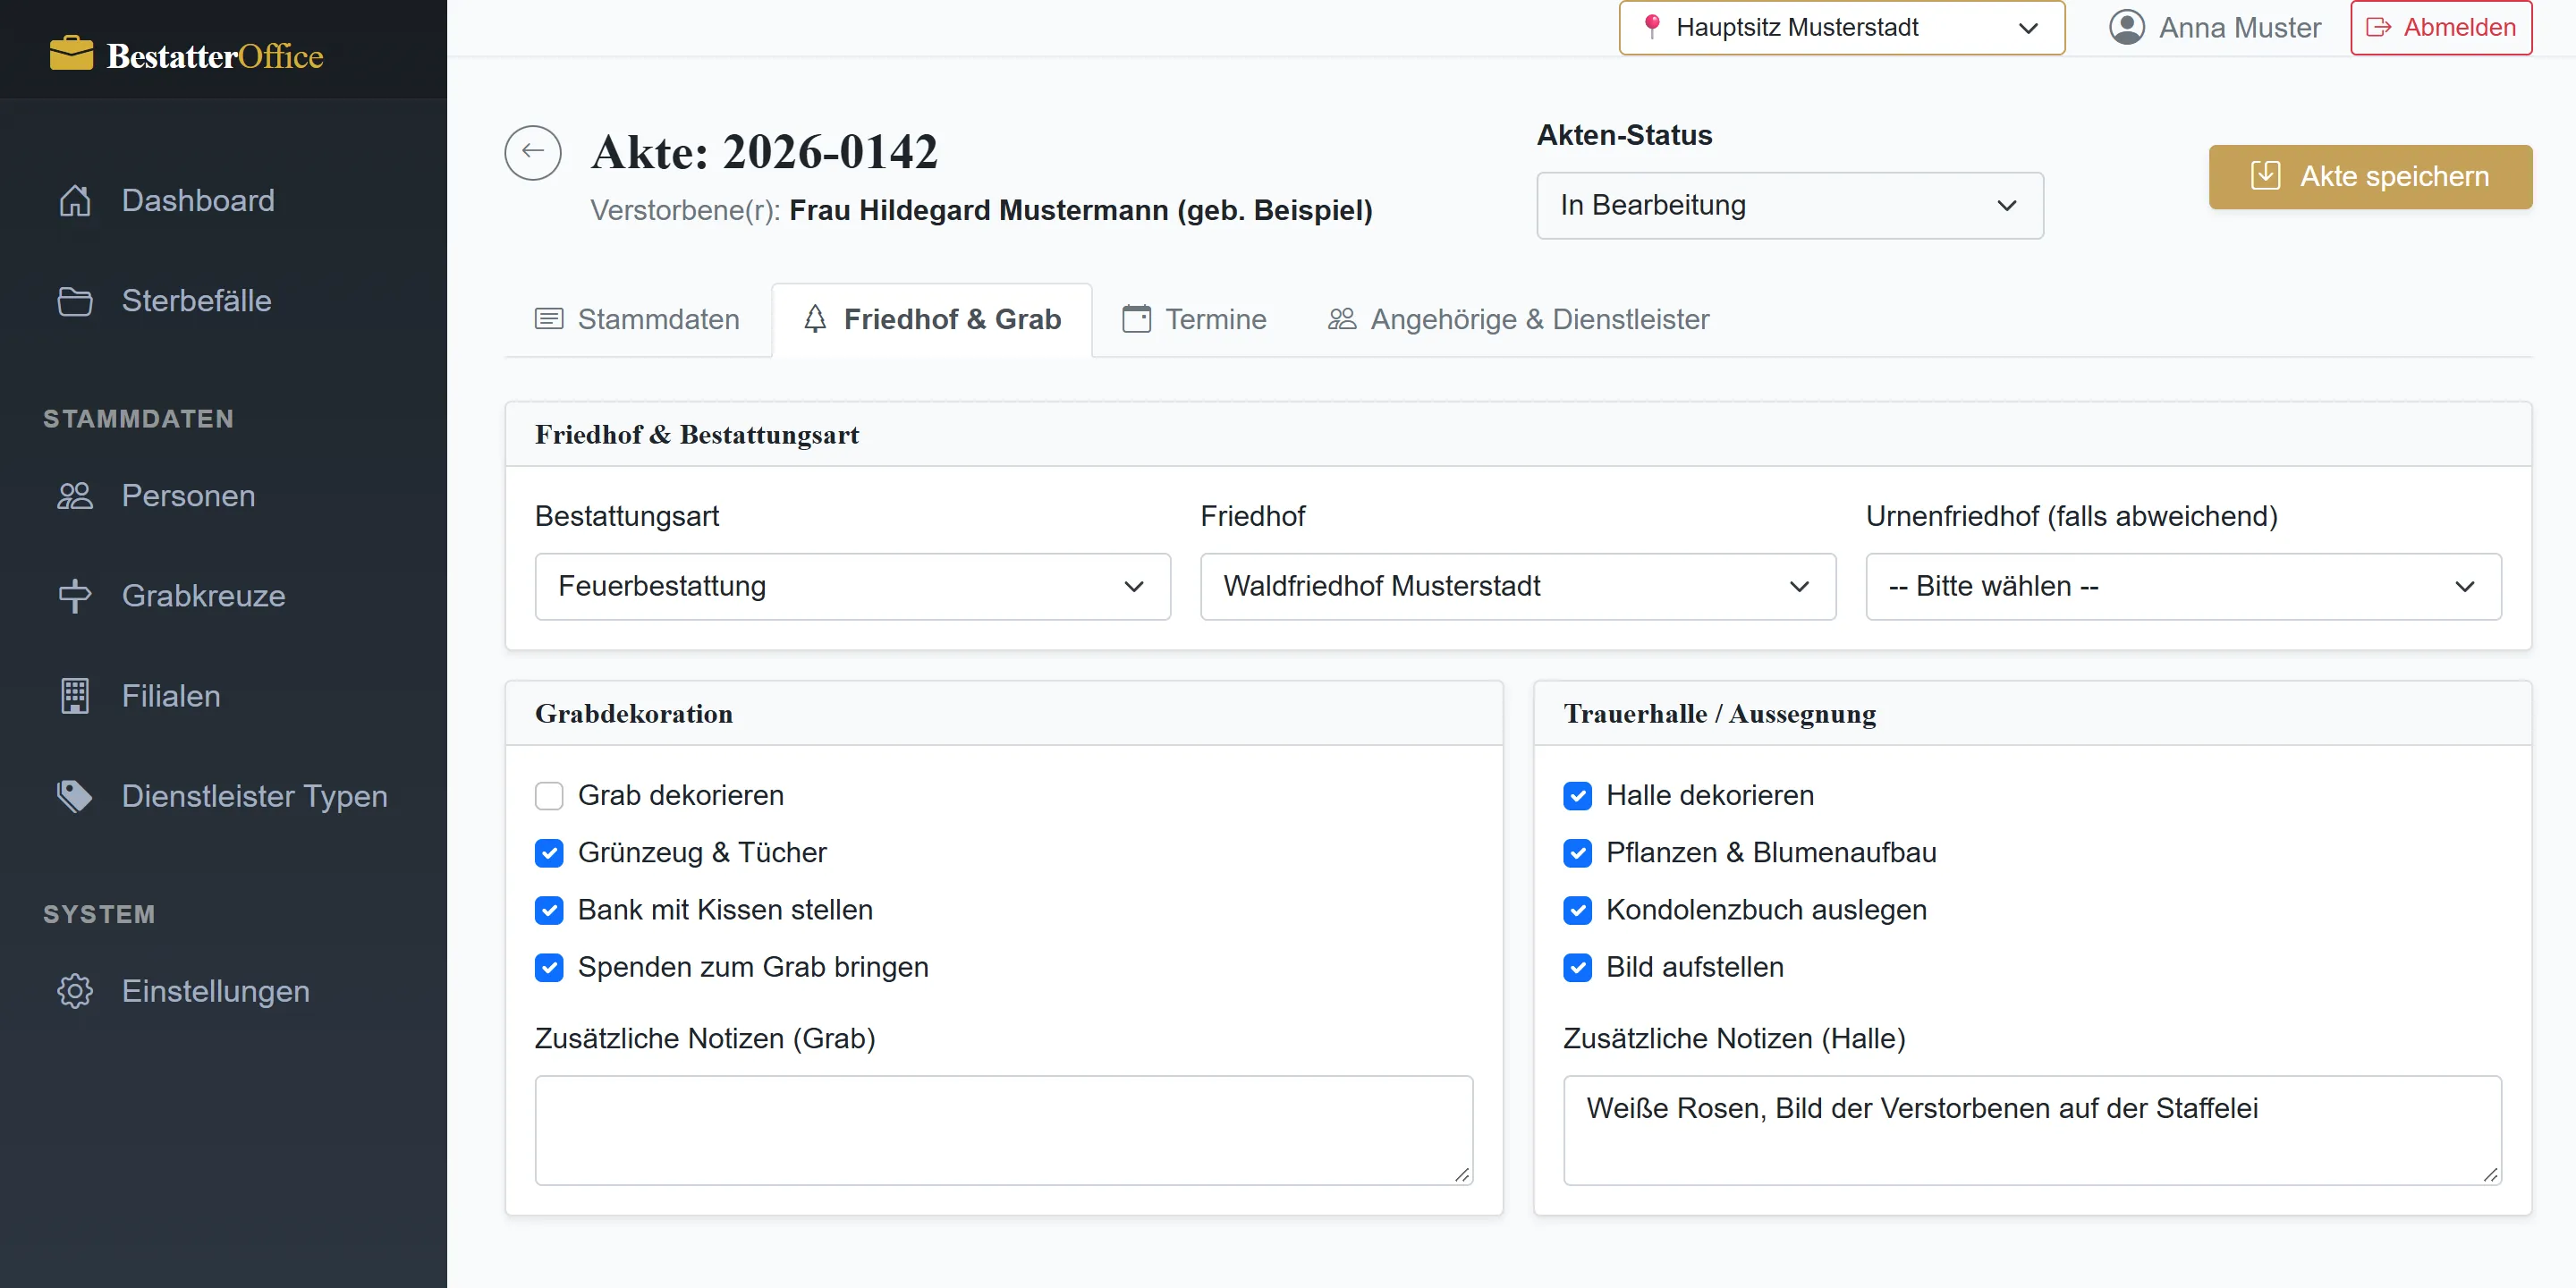Click the Stammdaten tab list icon
Viewport: 2576px width, 1288px height.
coord(549,319)
